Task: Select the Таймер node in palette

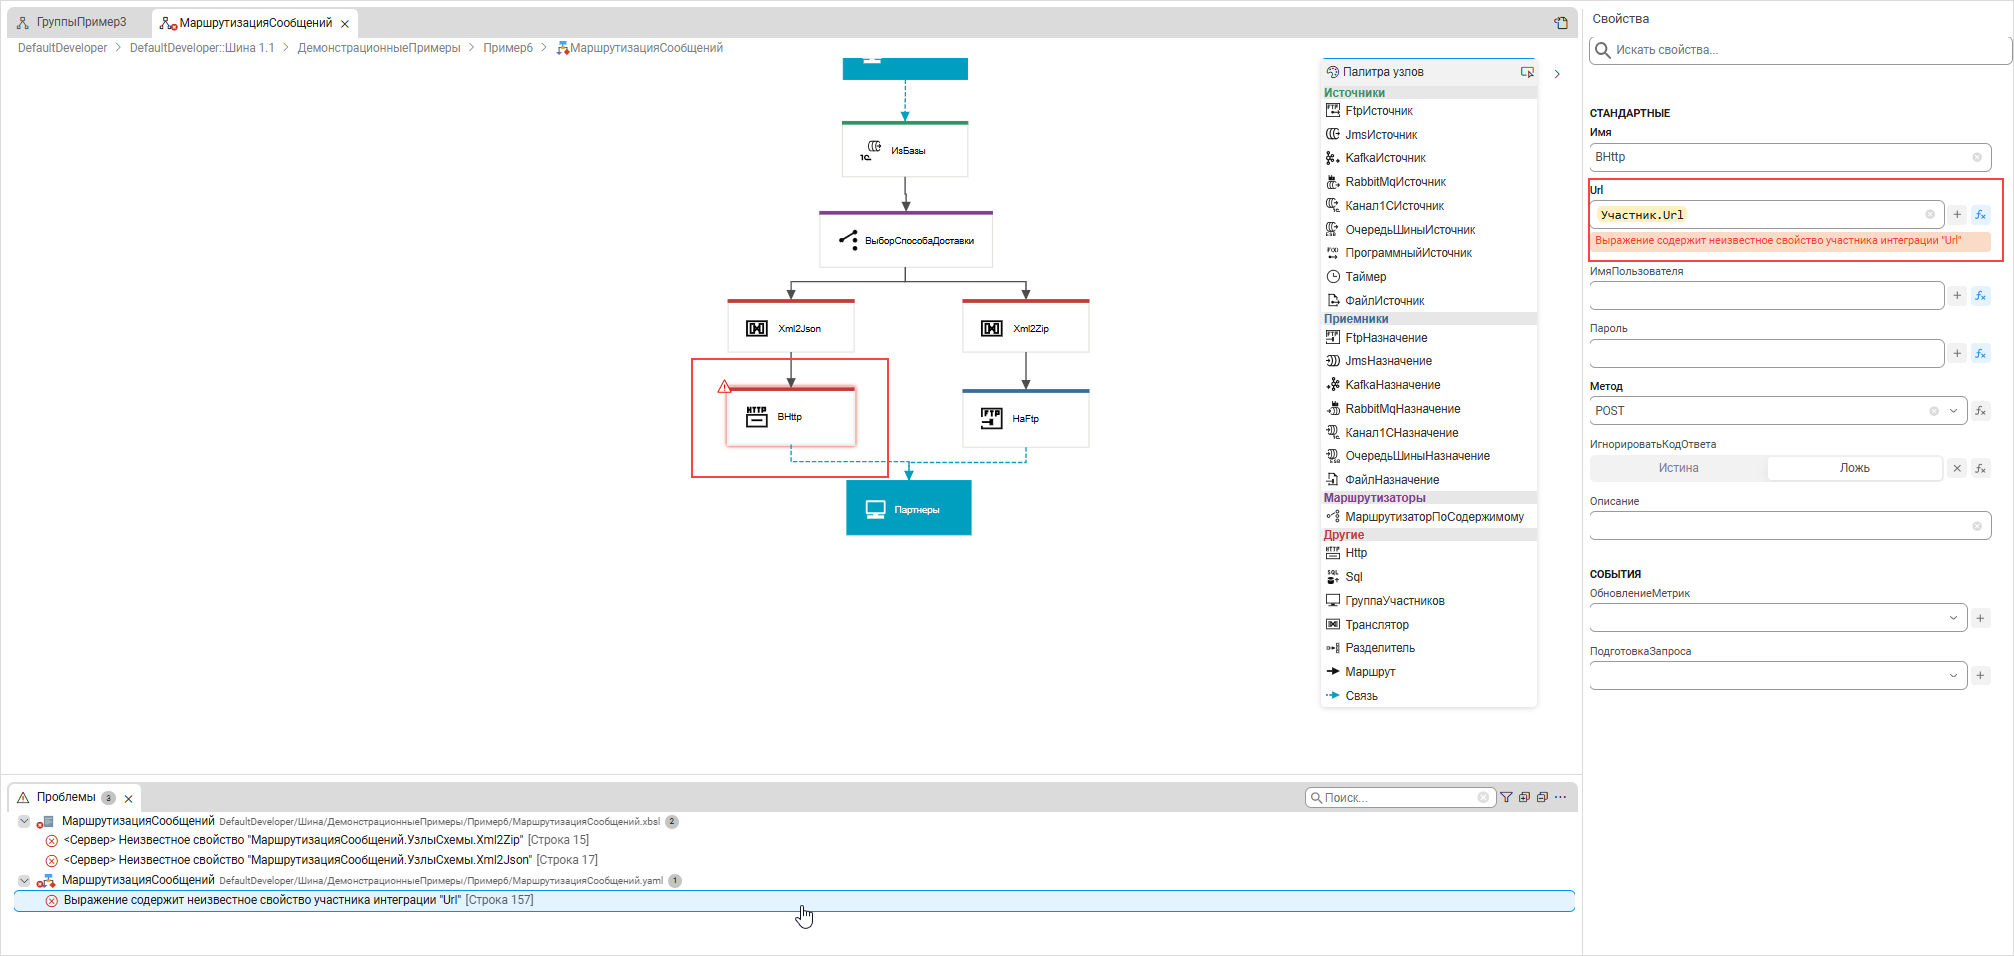Action: pyautogui.click(x=1365, y=277)
